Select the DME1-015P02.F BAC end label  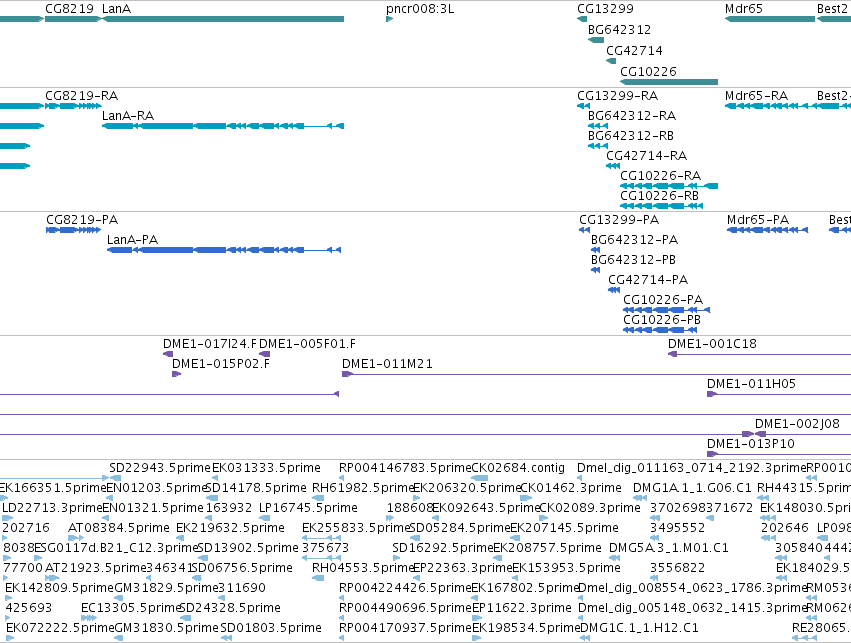click(221, 364)
